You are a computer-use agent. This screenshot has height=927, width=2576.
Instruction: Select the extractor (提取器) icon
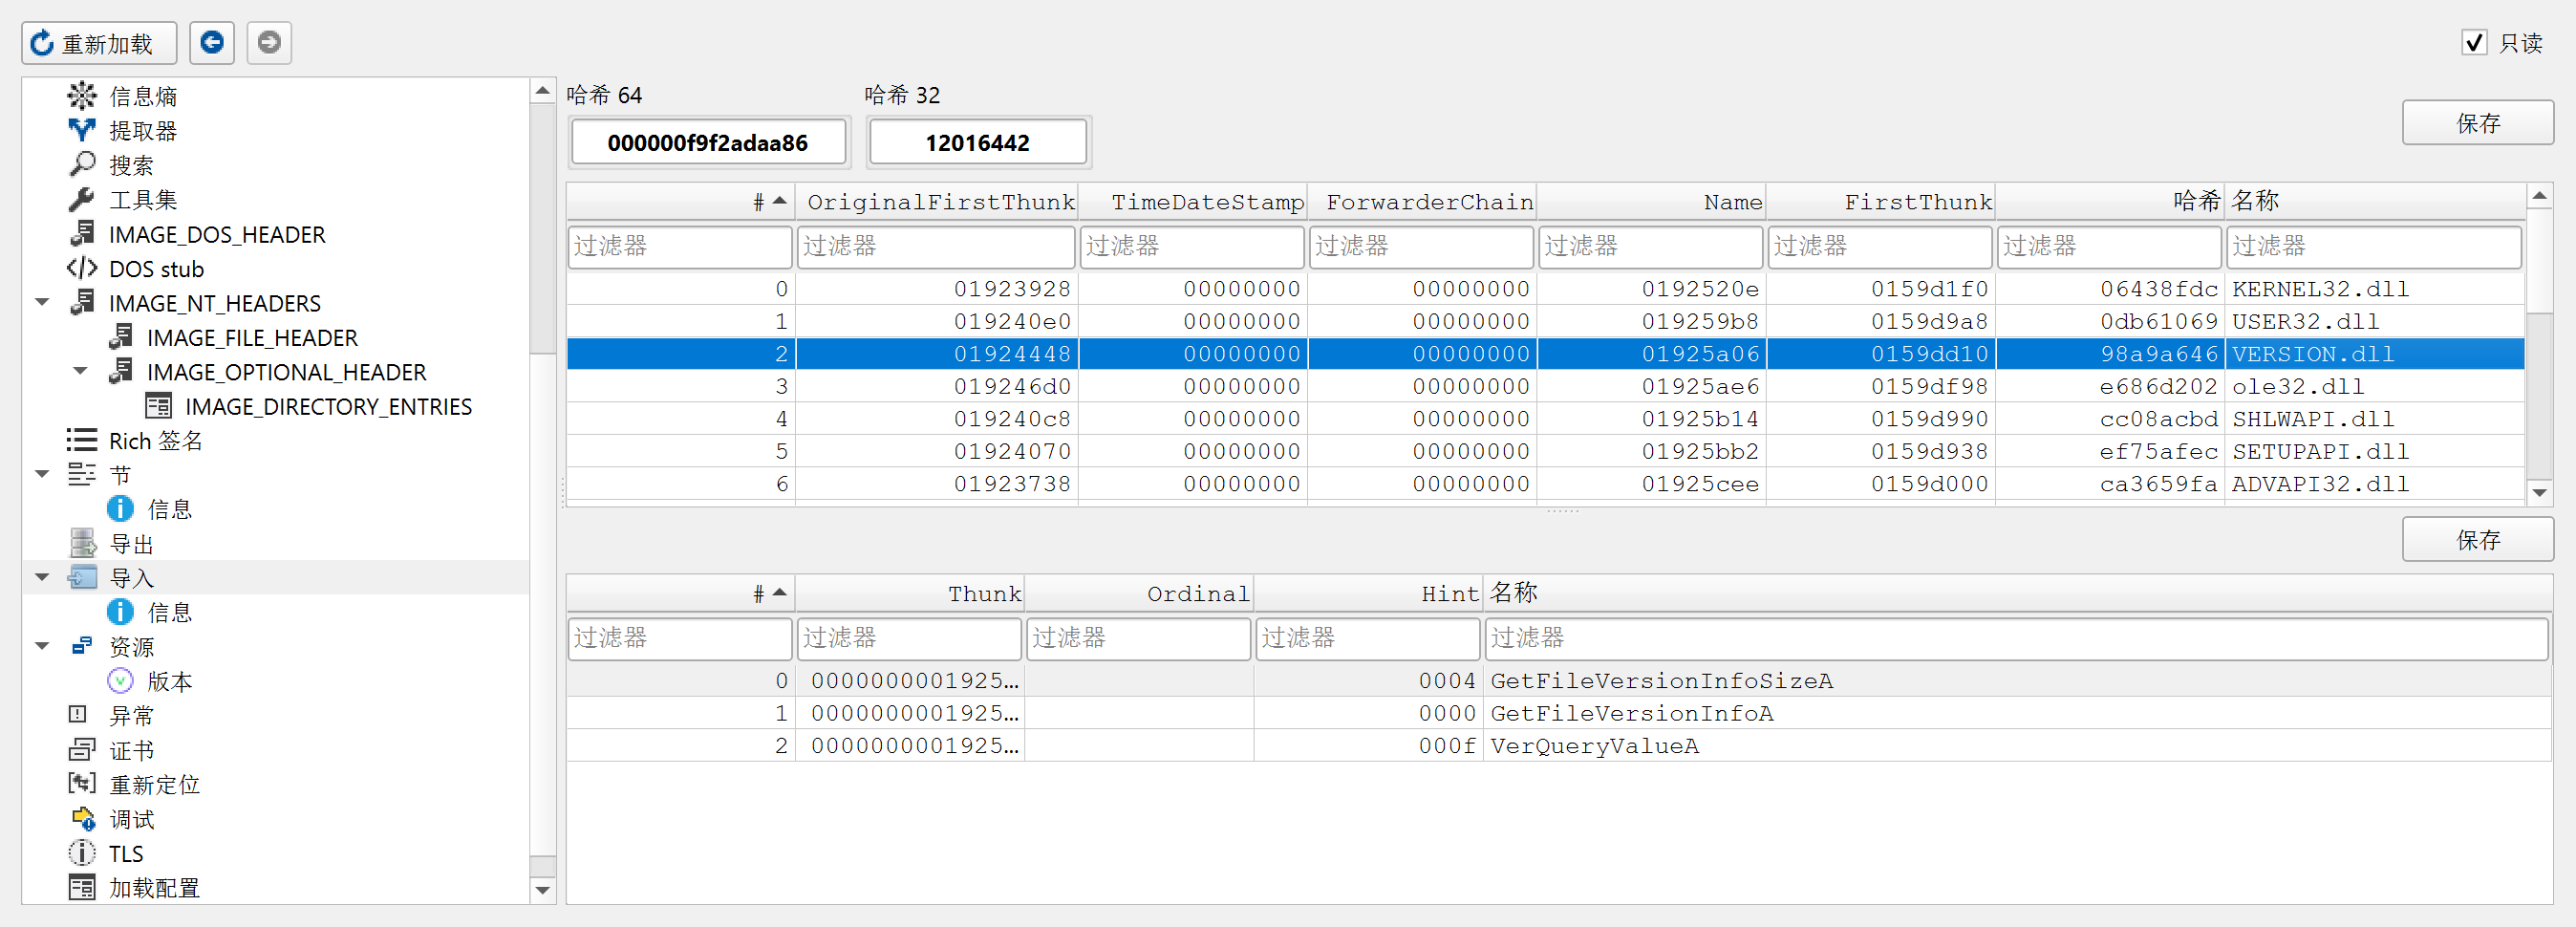point(81,130)
